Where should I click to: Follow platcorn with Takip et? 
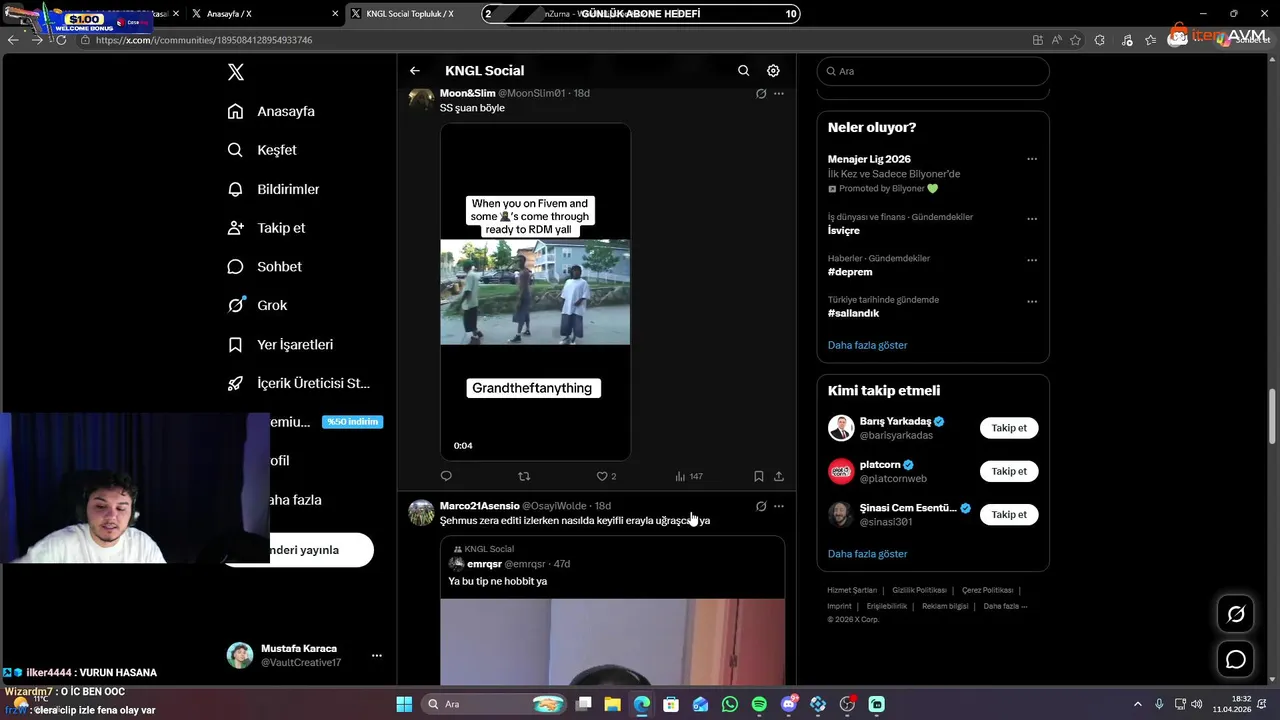coord(1009,471)
